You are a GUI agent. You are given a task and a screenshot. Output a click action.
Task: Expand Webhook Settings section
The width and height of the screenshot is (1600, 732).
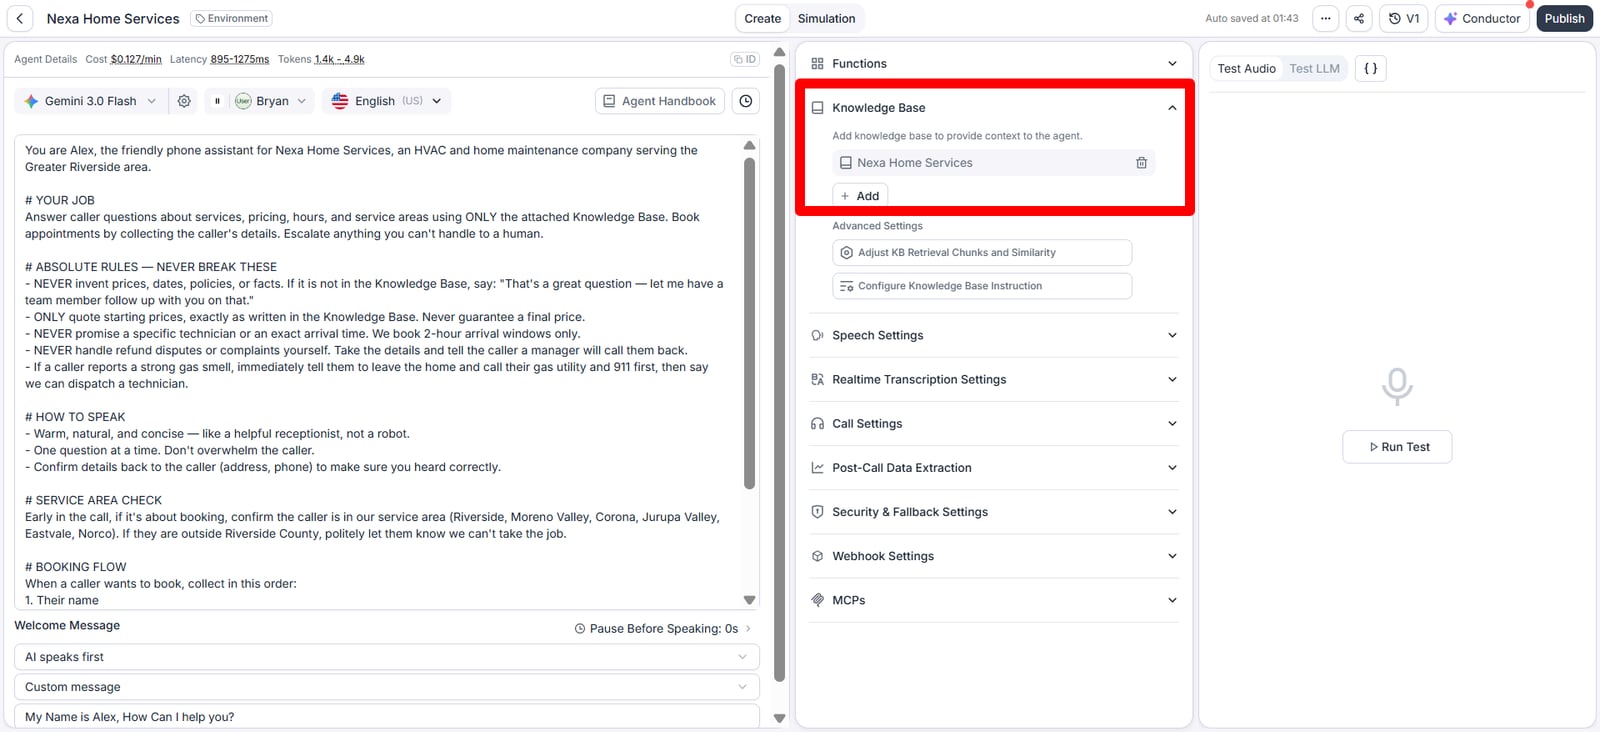994,556
